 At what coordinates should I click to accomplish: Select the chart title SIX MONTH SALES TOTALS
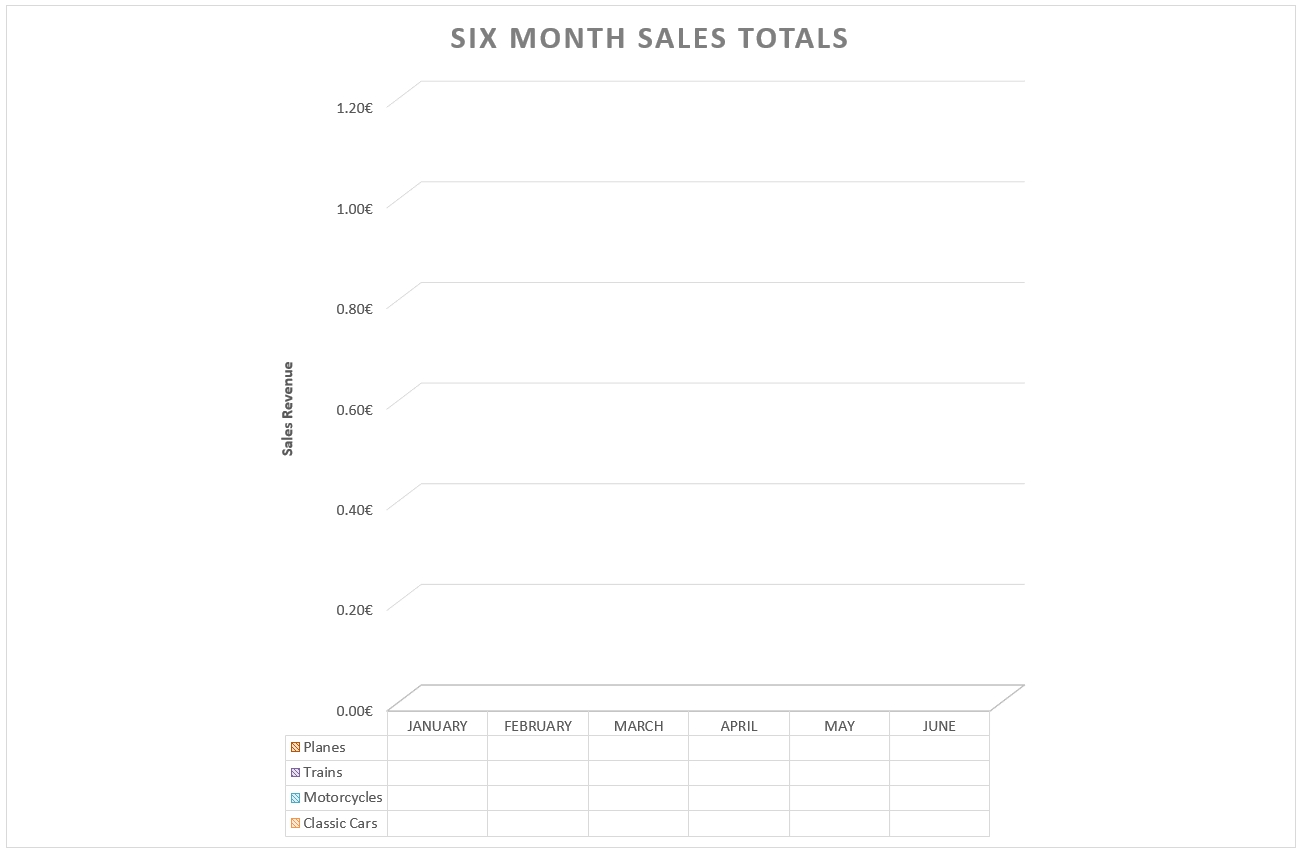point(649,38)
